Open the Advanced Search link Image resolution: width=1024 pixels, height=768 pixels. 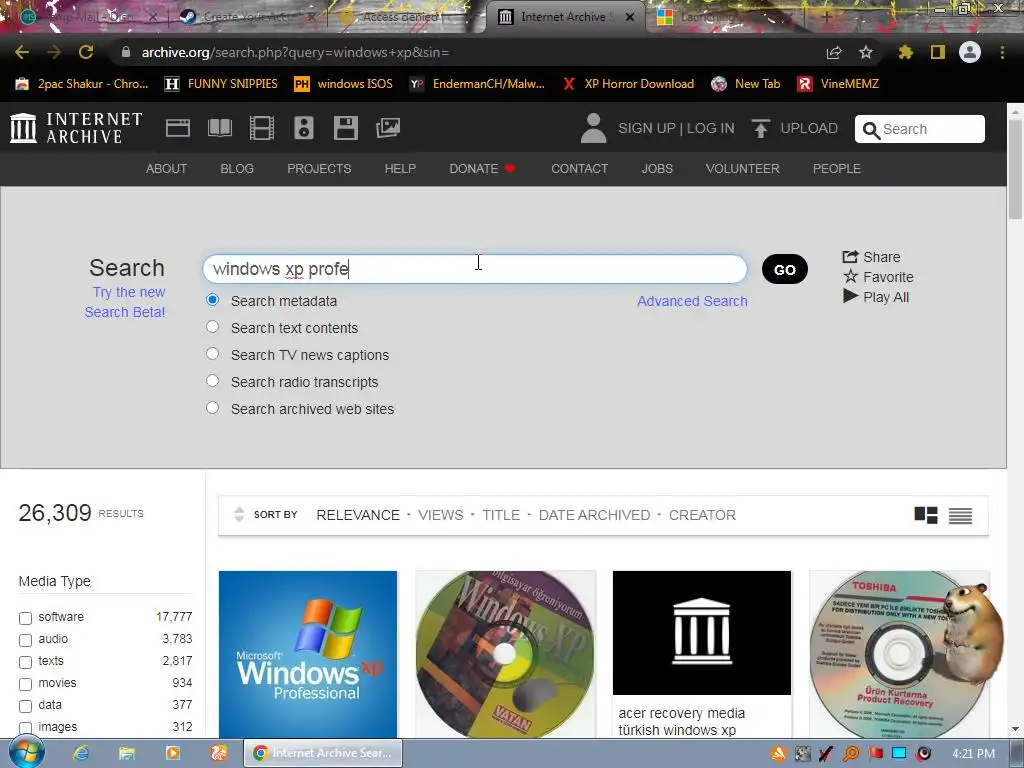[x=692, y=301]
